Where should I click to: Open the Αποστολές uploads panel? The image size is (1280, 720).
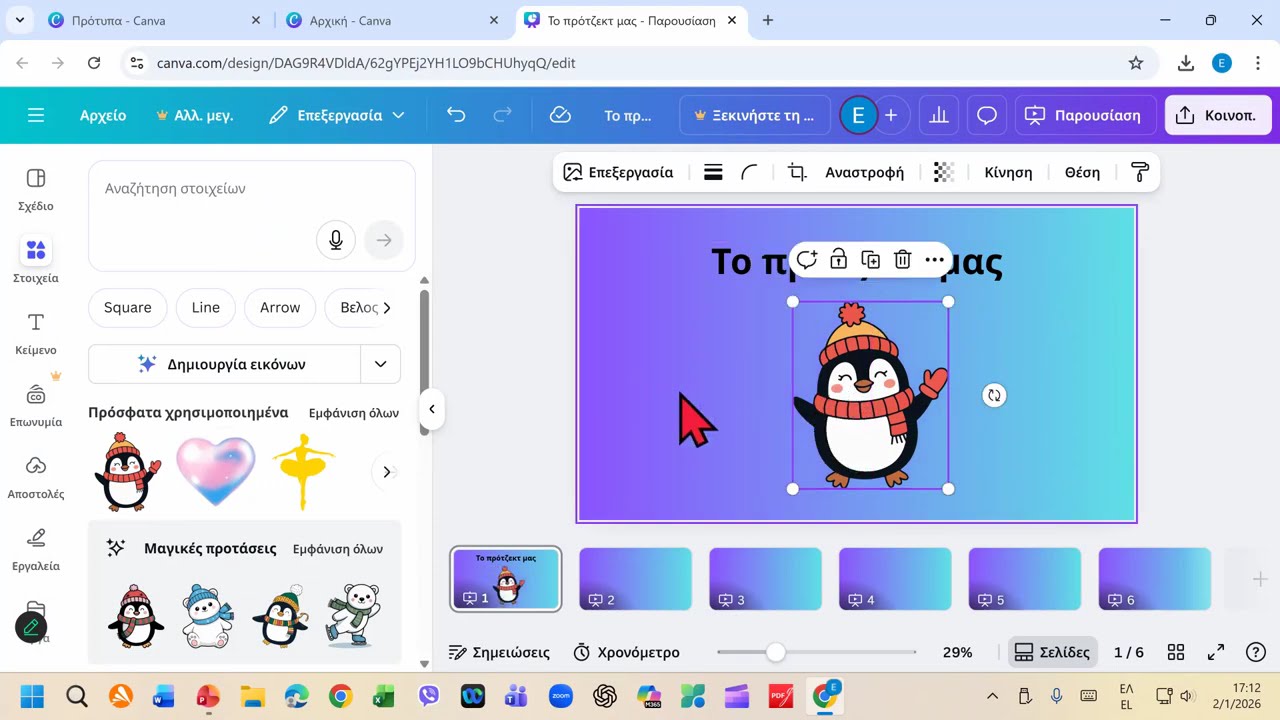[x=36, y=477]
